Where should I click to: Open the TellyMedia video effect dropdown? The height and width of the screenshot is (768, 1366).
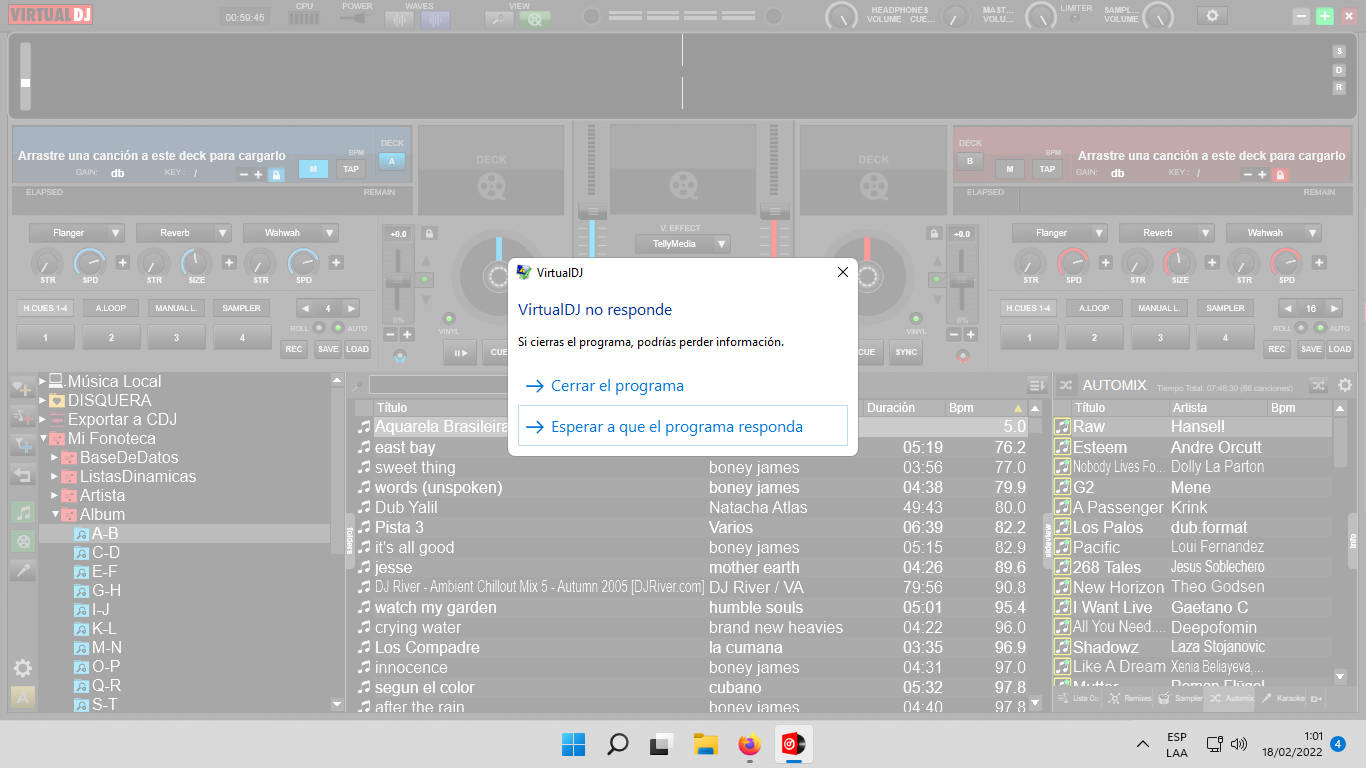(x=683, y=244)
